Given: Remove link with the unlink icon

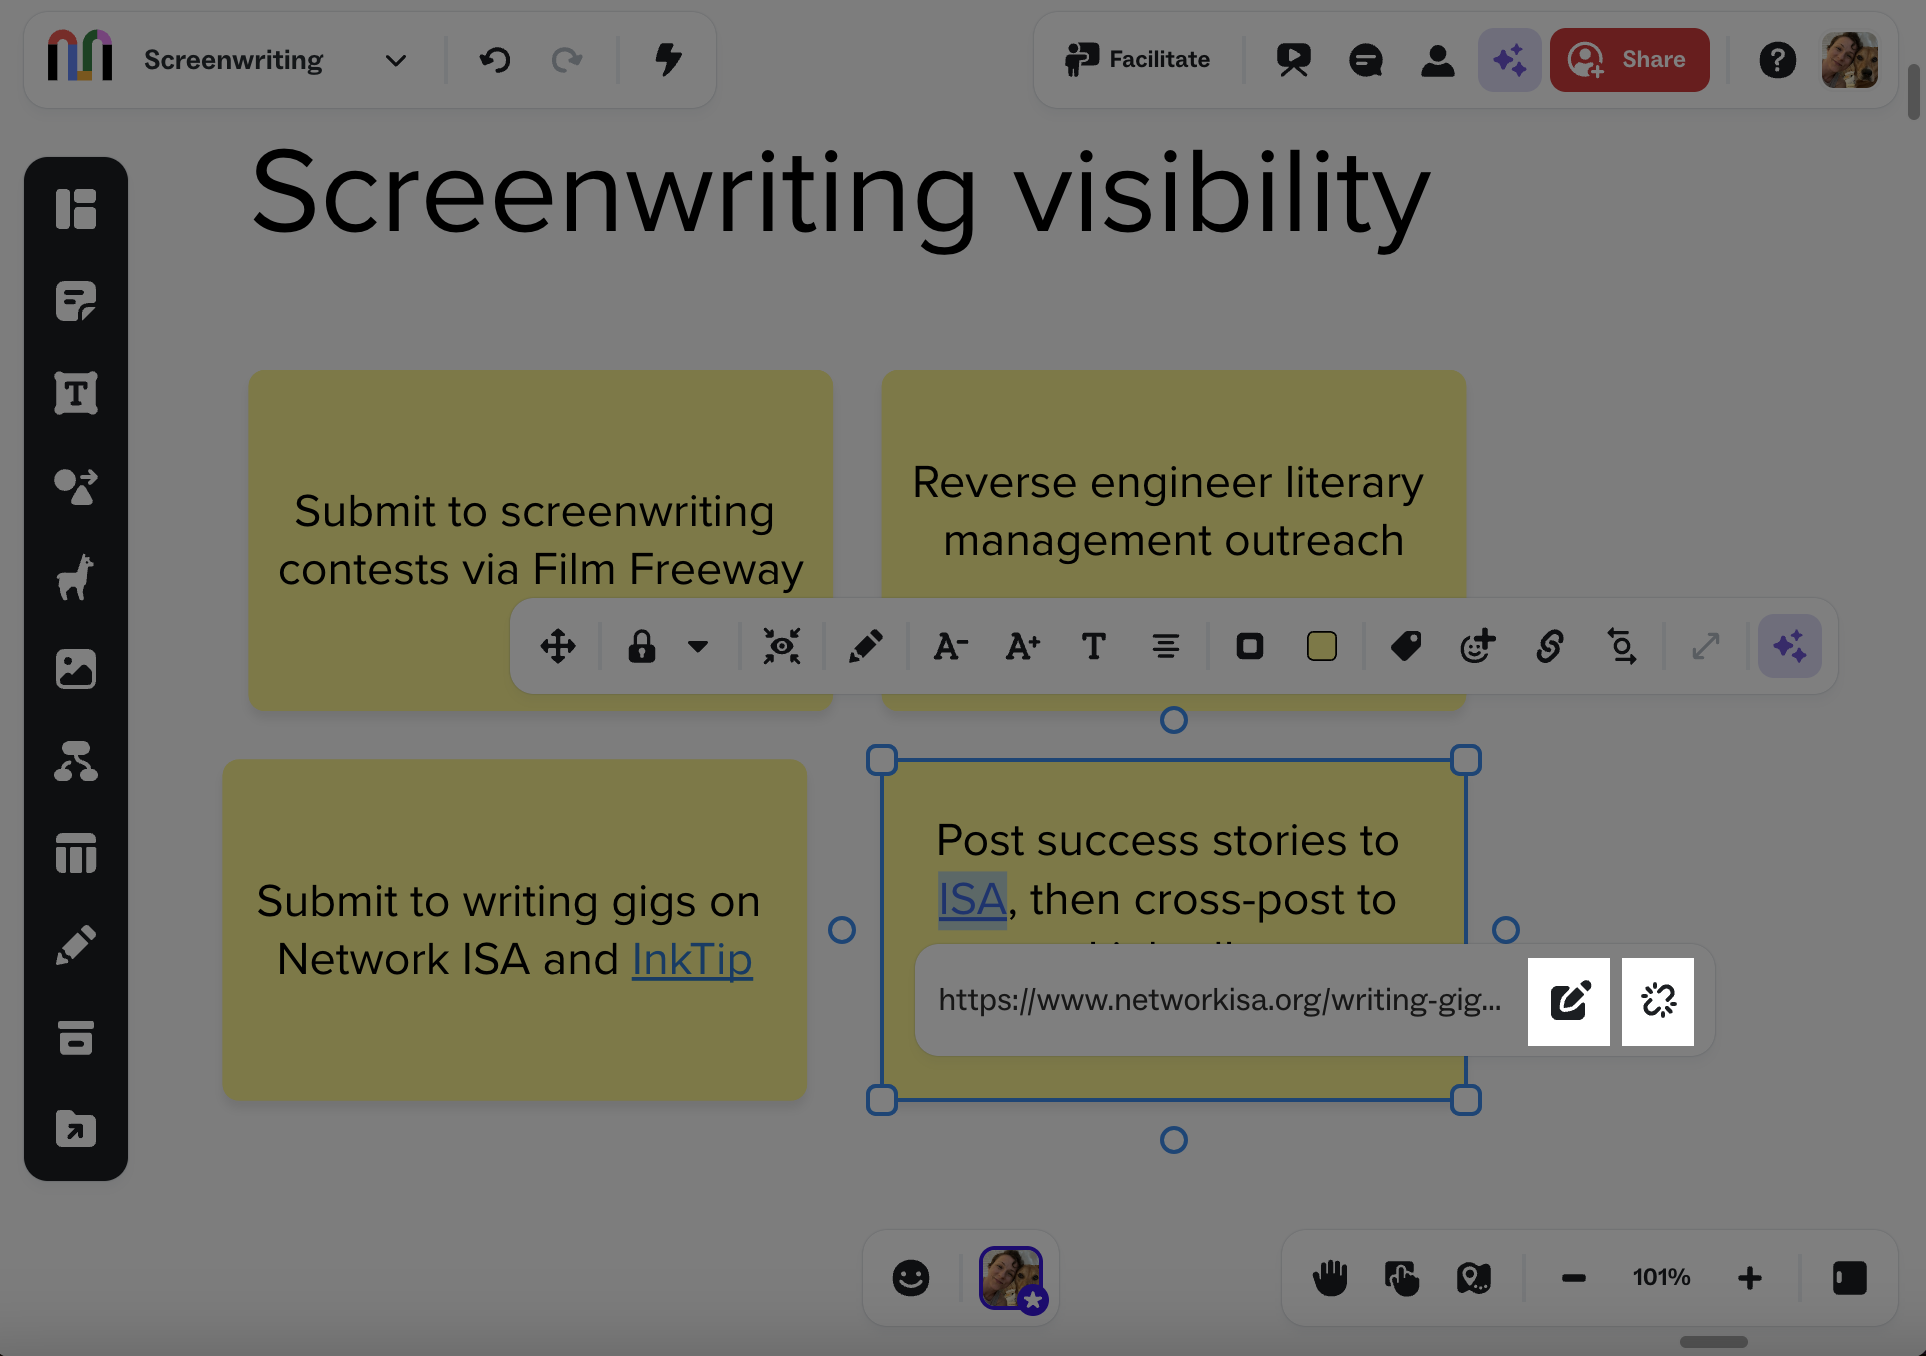Looking at the screenshot, I should coord(1658,1001).
